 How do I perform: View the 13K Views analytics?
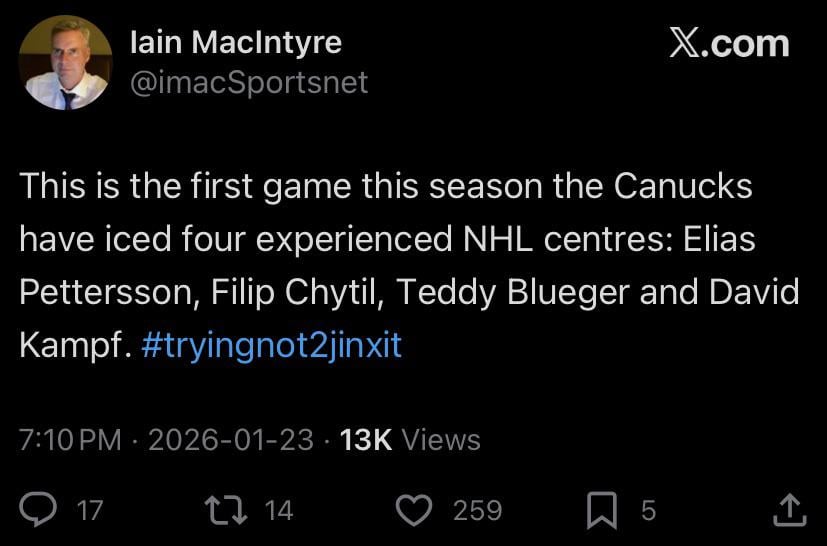(x=410, y=440)
